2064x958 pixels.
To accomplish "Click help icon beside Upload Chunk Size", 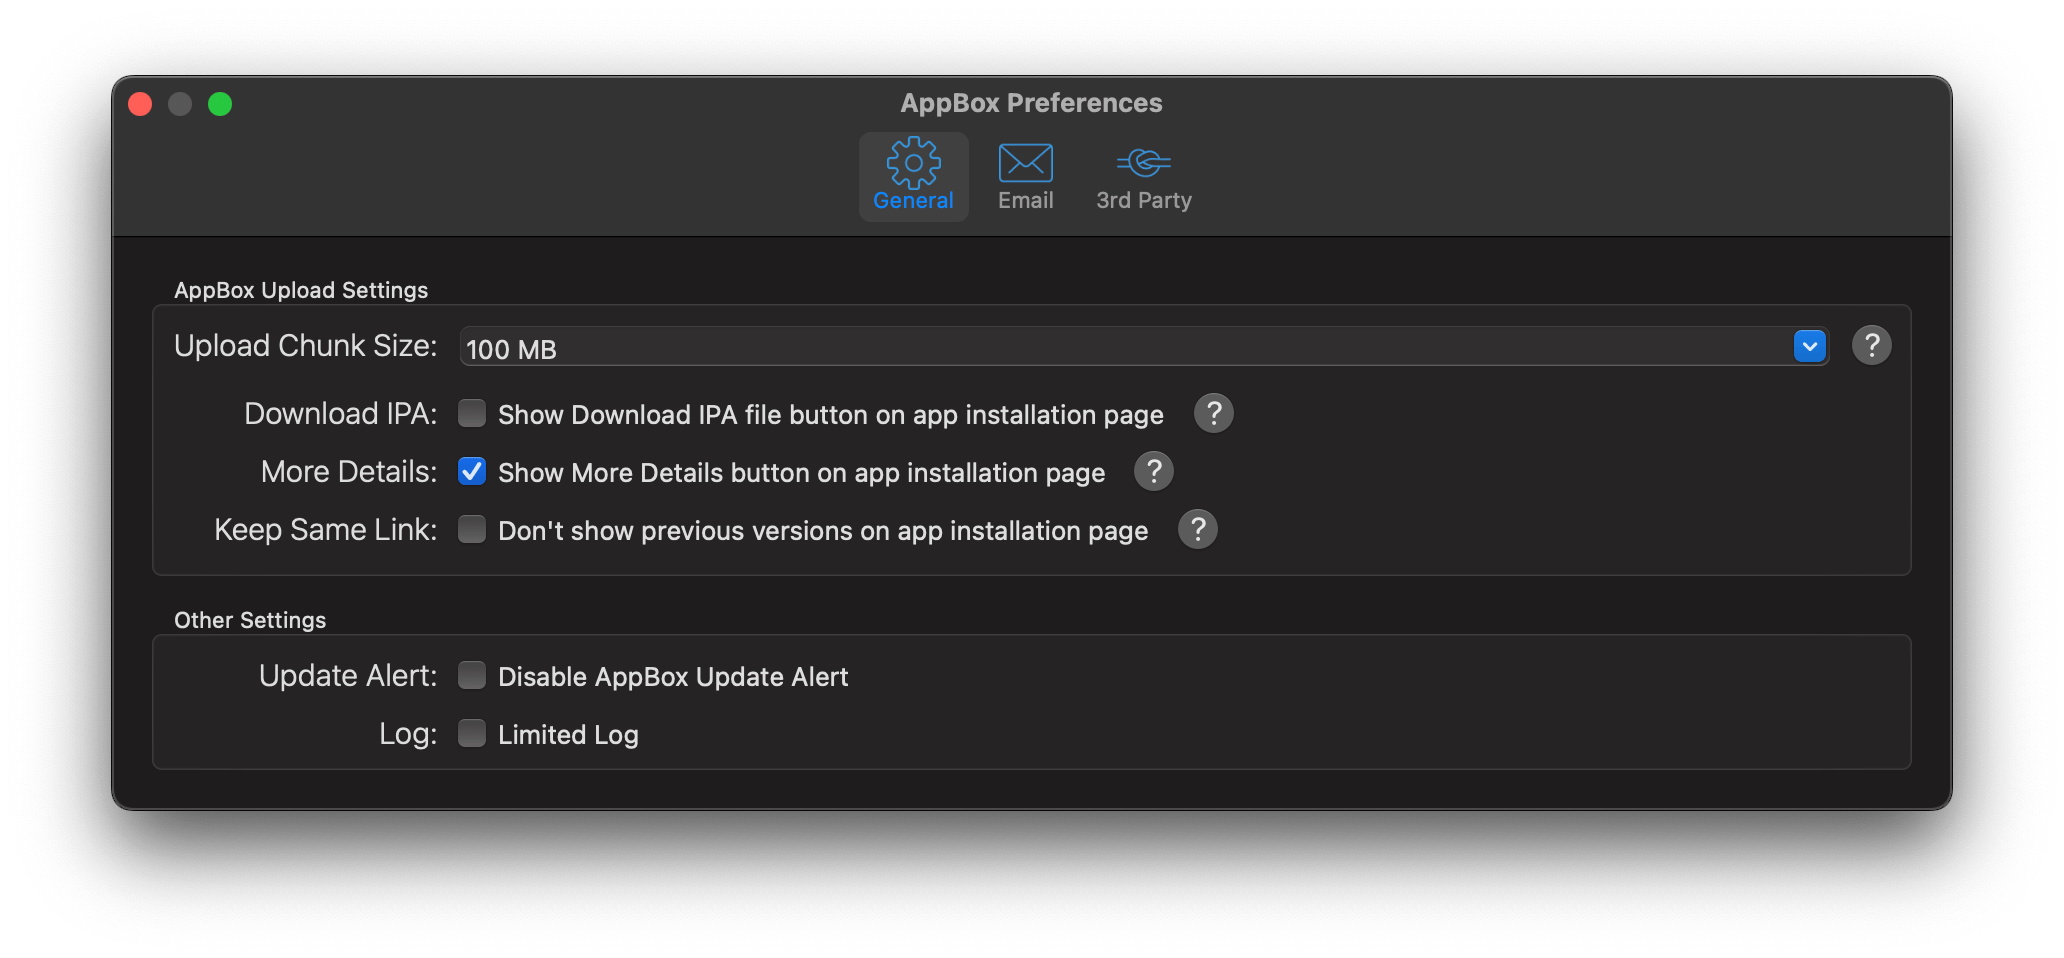I will point(1871,345).
